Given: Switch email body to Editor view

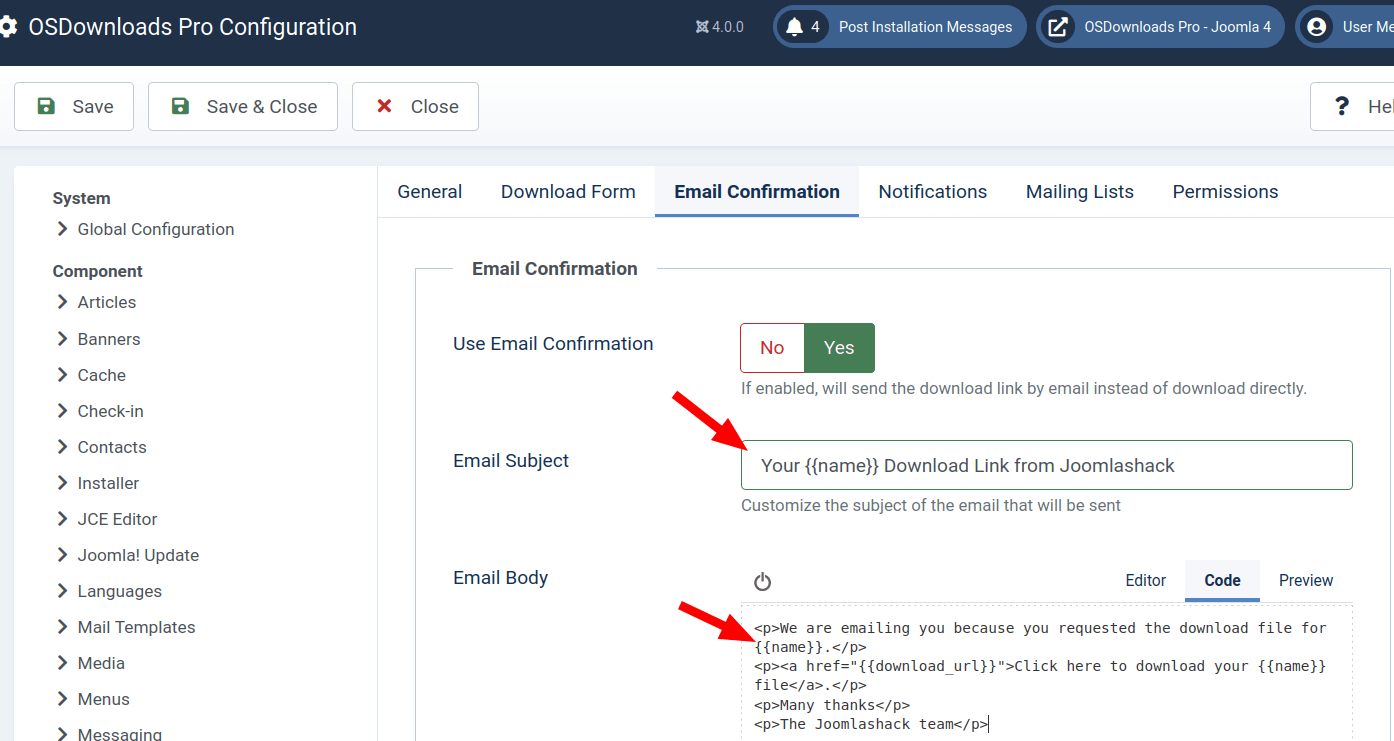Looking at the screenshot, I should pos(1146,581).
